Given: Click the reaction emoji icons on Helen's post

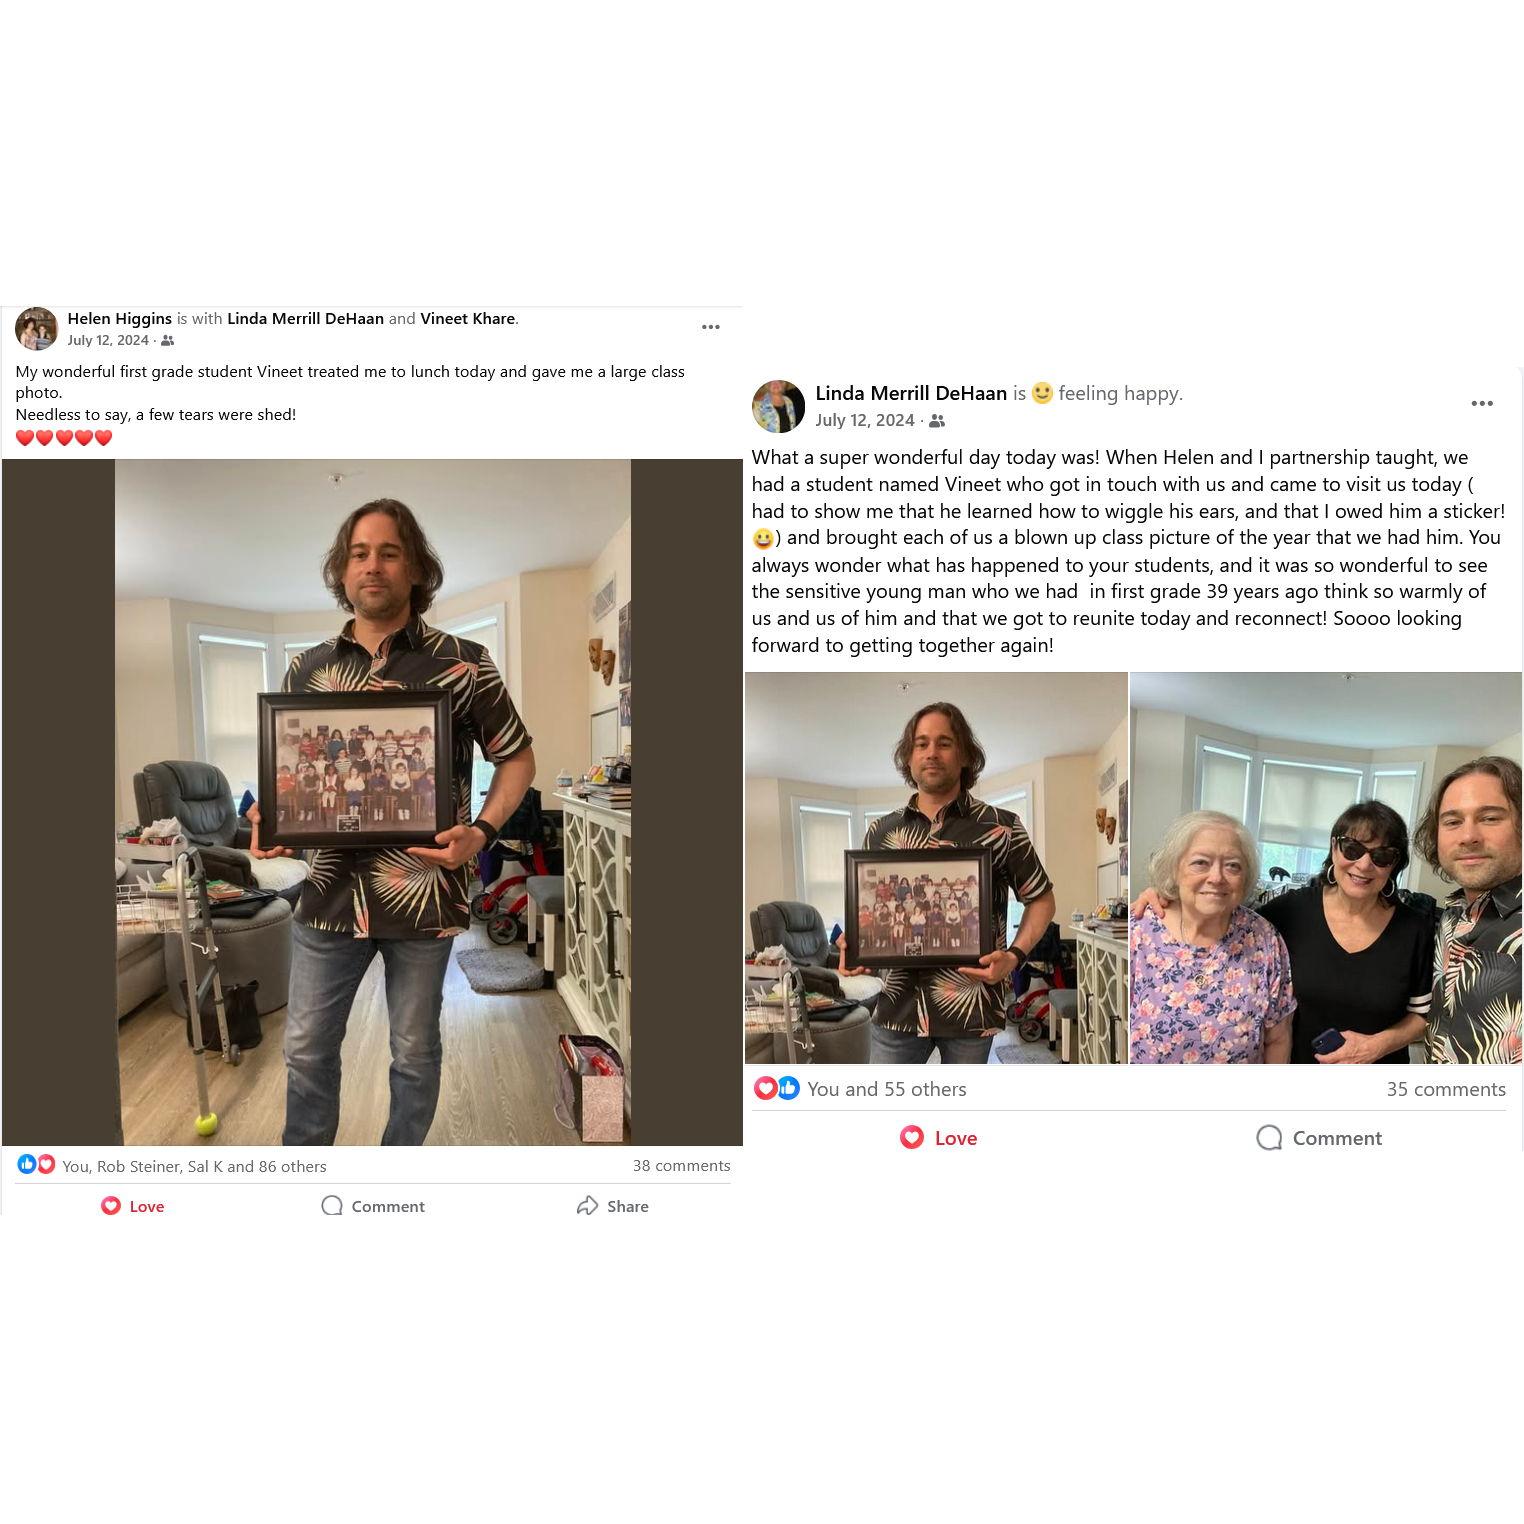Looking at the screenshot, I should (x=36, y=1164).
